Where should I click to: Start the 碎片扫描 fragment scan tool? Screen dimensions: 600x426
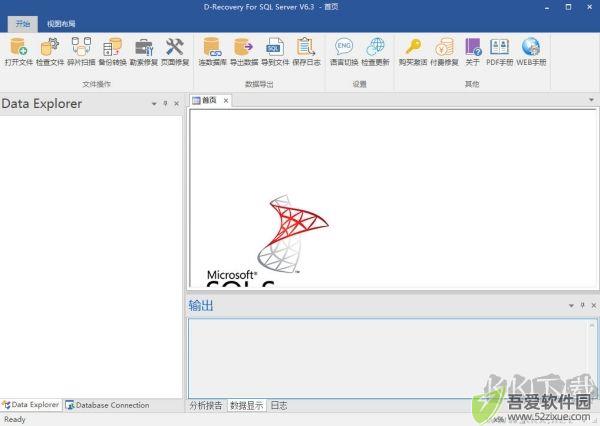(x=81, y=52)
